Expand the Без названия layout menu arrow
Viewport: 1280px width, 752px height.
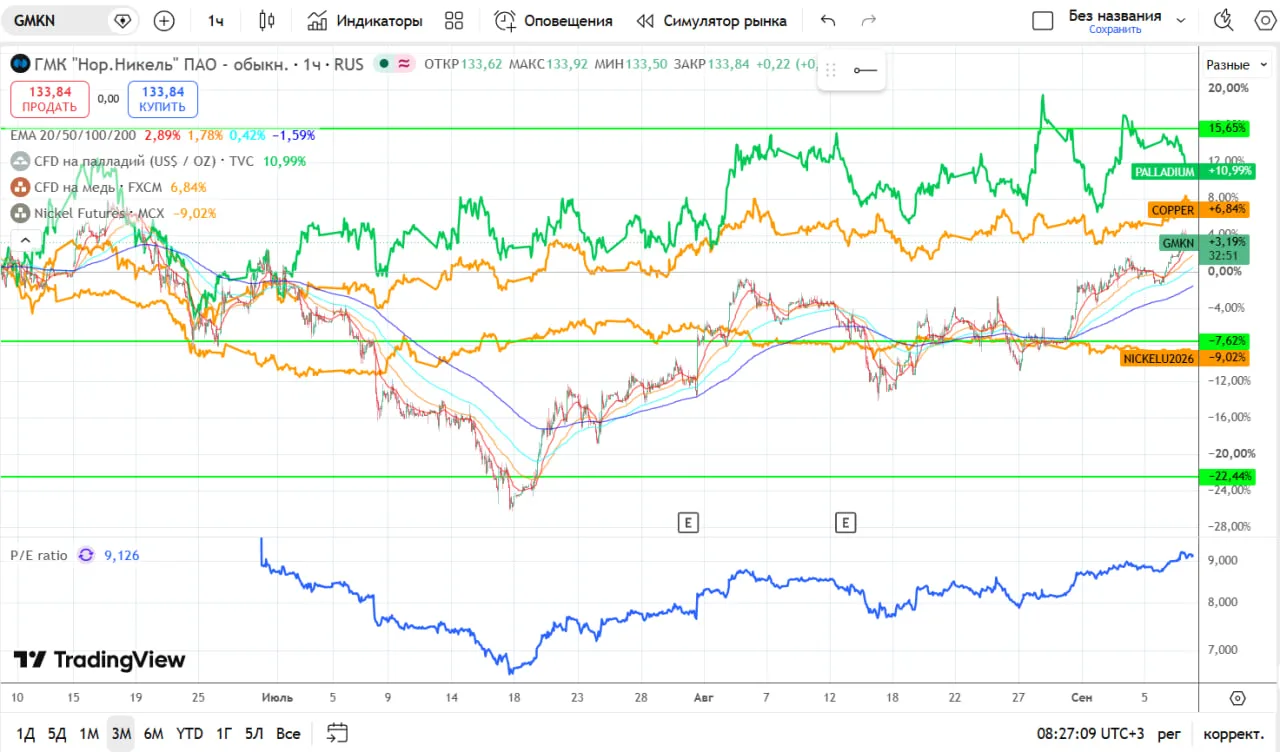pyautogui.click(x=1181, y=20)
